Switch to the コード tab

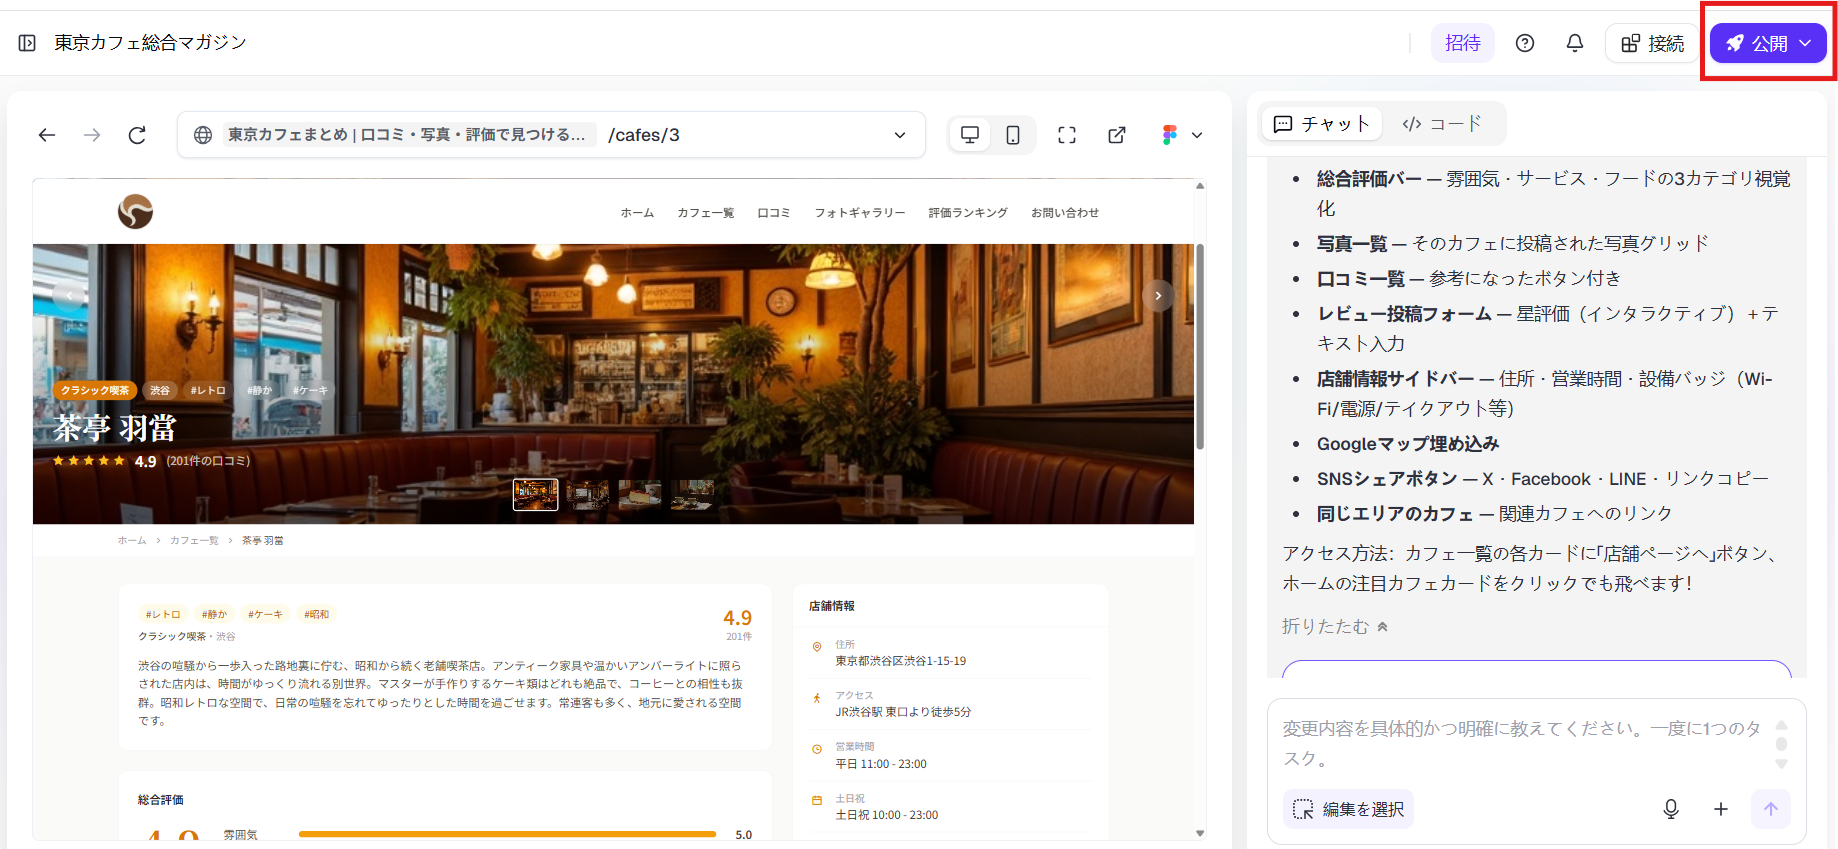point(1442,124)
